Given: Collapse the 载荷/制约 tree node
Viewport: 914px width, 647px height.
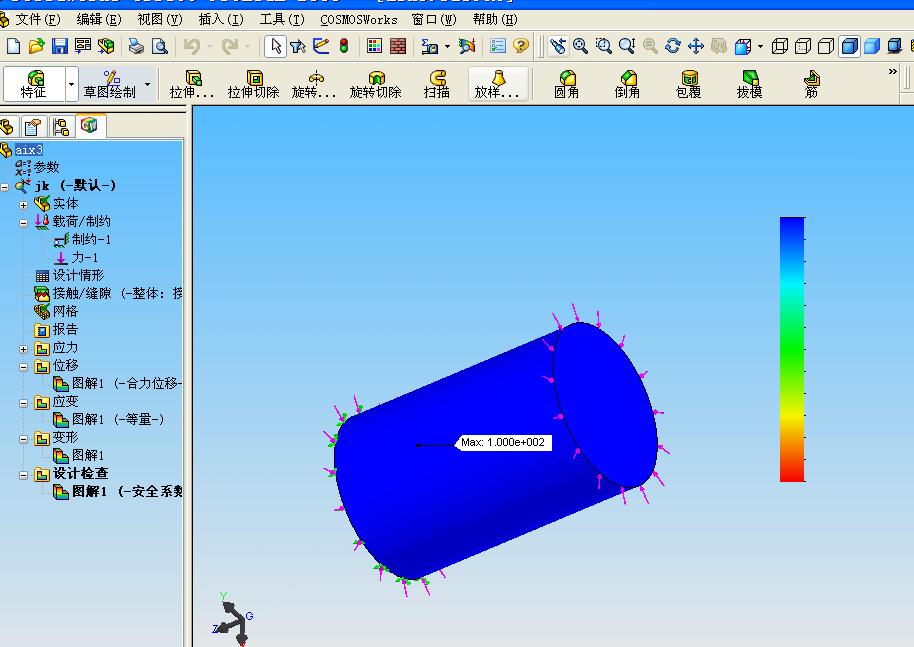Looking at the screenshot, I should click(x=23, y=223).
